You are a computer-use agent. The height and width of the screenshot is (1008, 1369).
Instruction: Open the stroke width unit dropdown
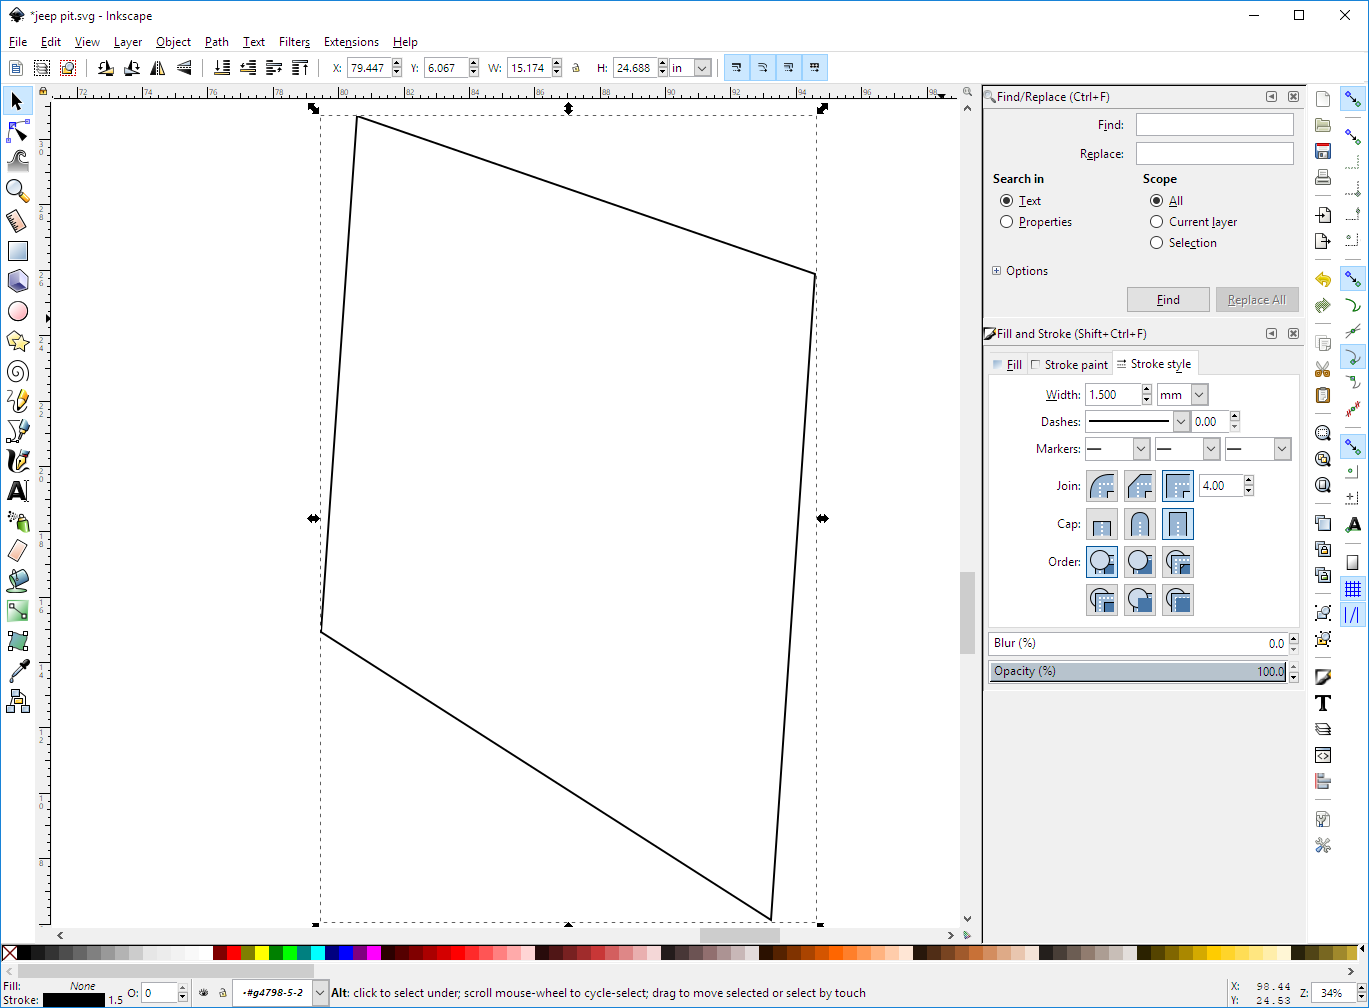pos(1199,395)
